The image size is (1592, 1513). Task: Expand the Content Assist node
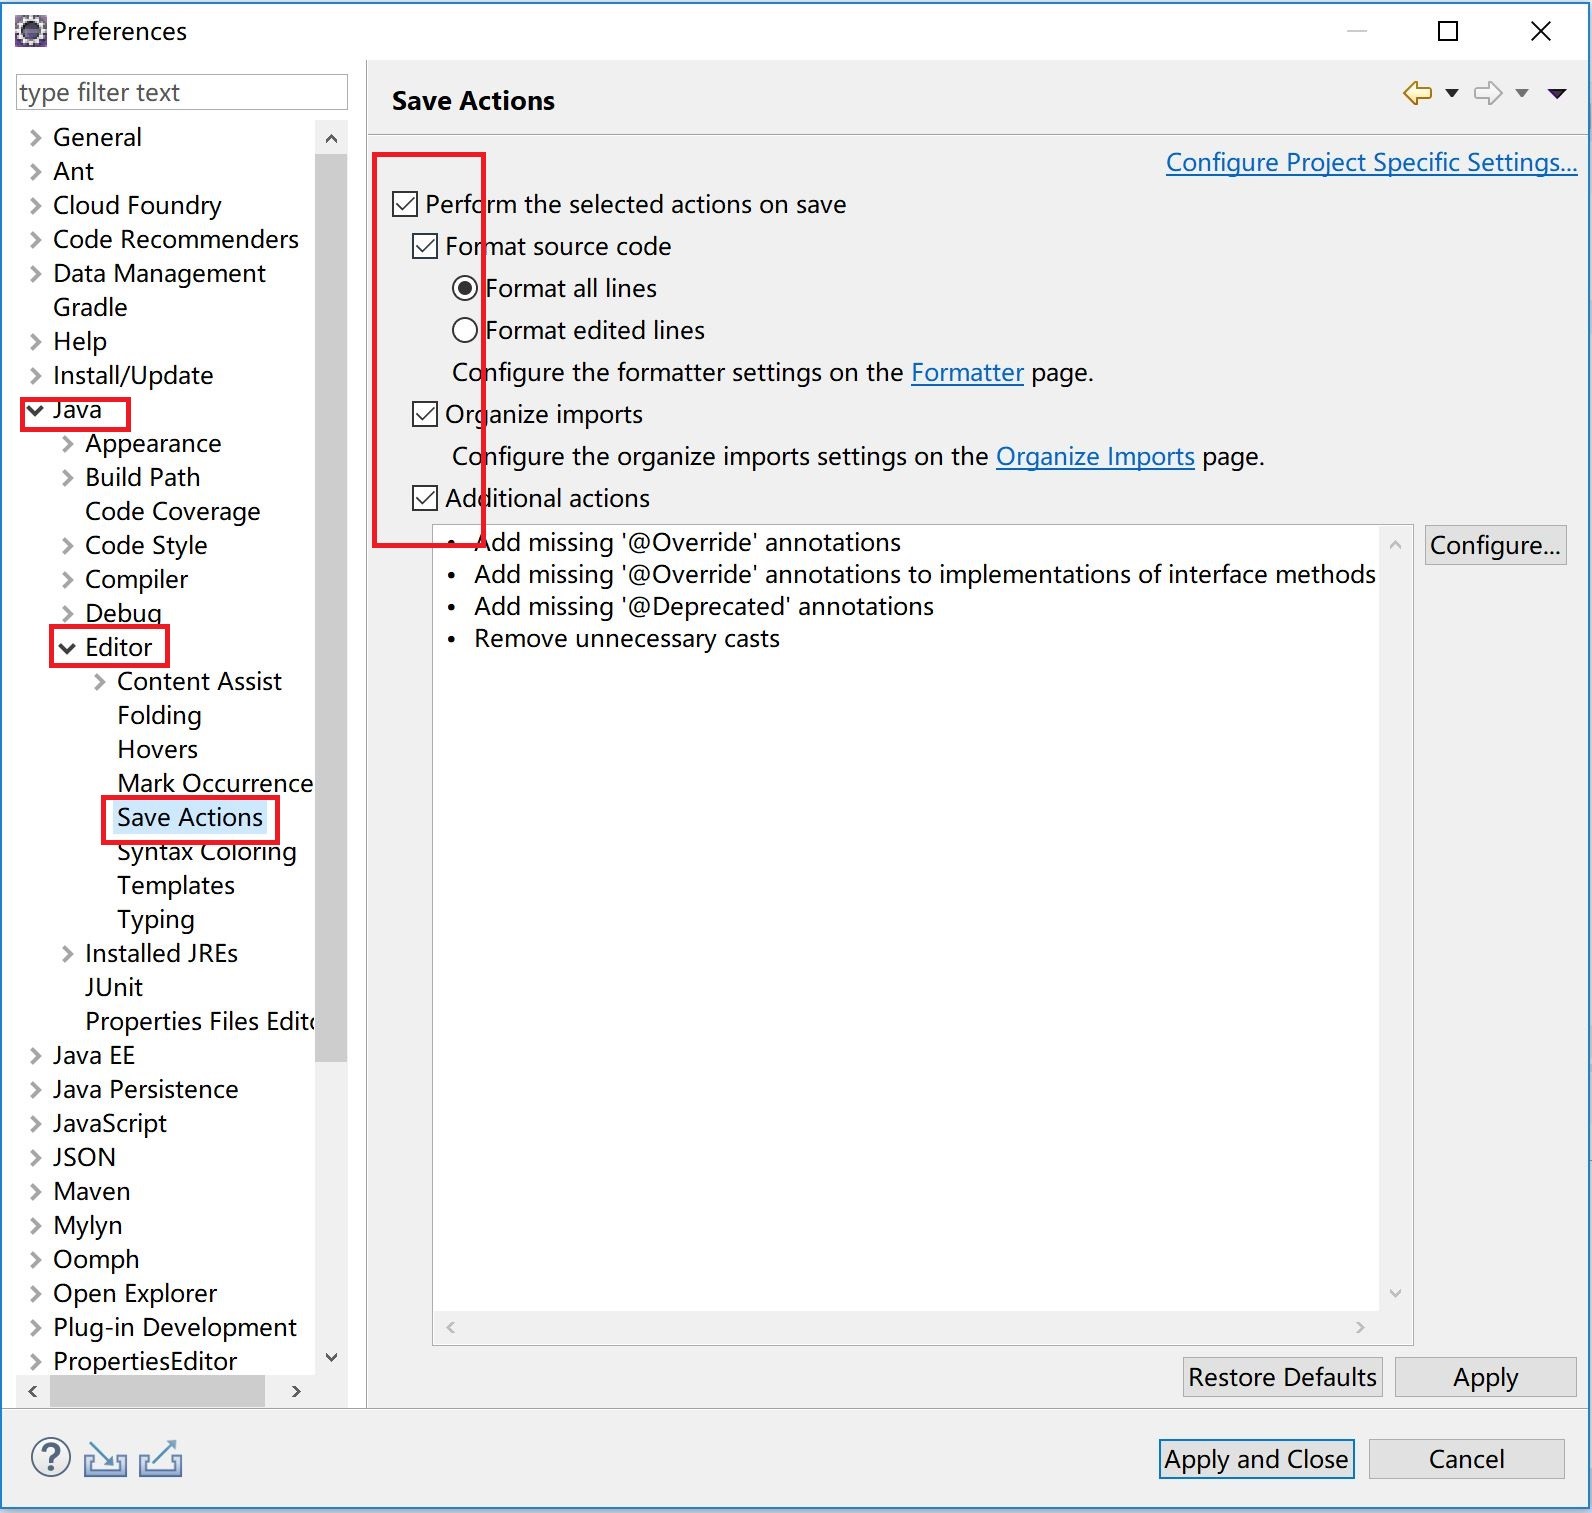(100, 682)
